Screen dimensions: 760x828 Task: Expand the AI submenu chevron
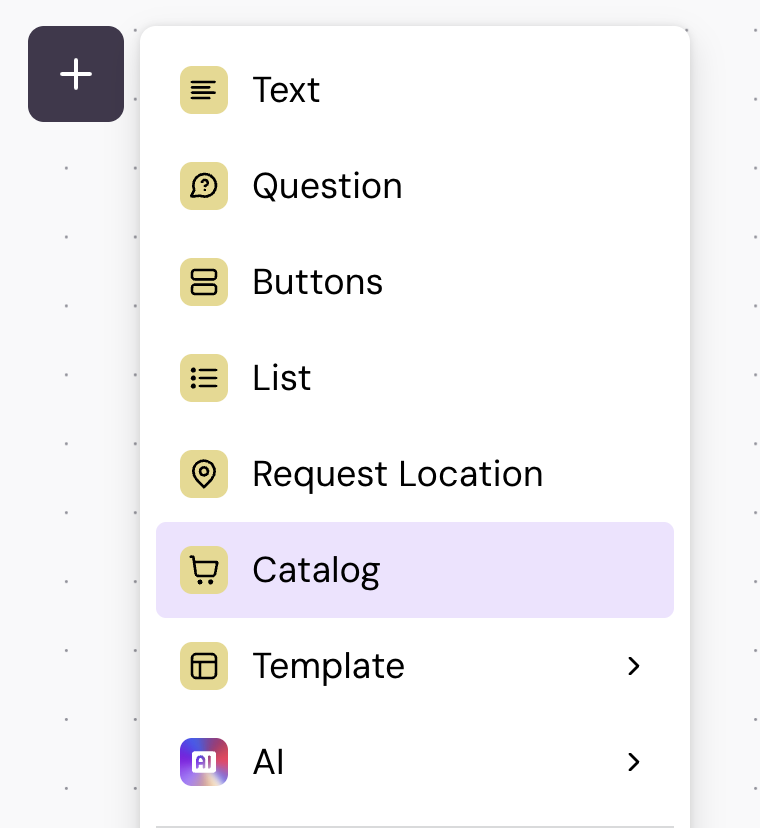pos(633,762)
